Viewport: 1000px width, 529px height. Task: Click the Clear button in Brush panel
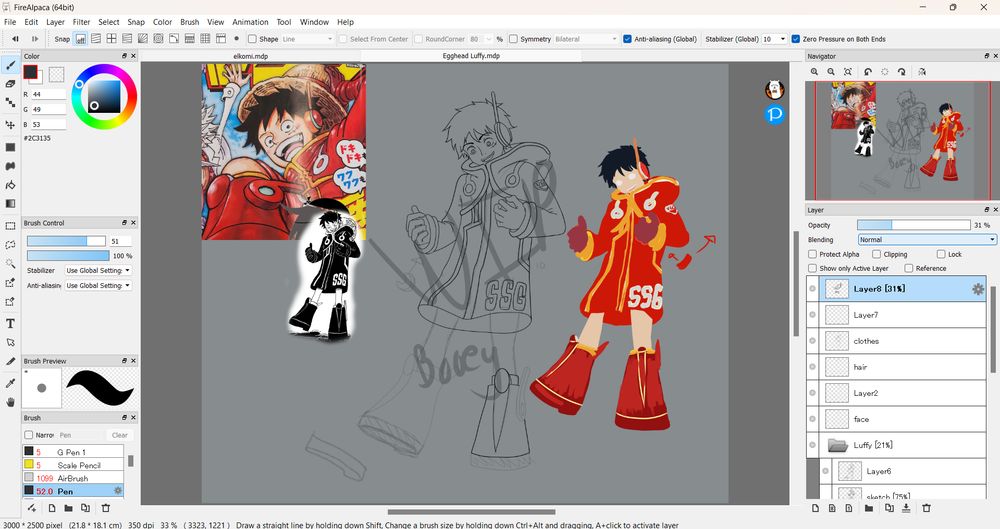point(120,435)
